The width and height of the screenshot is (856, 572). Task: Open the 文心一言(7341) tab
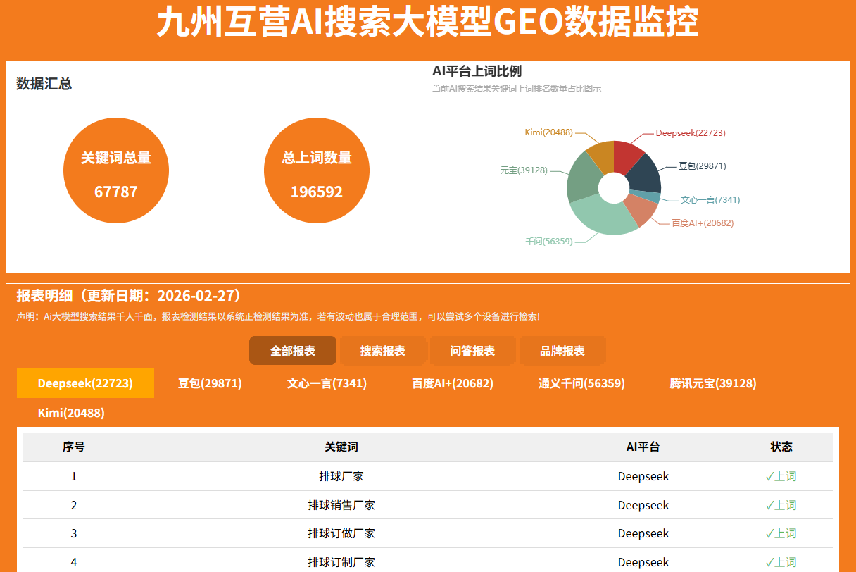(x=327, y=383)
